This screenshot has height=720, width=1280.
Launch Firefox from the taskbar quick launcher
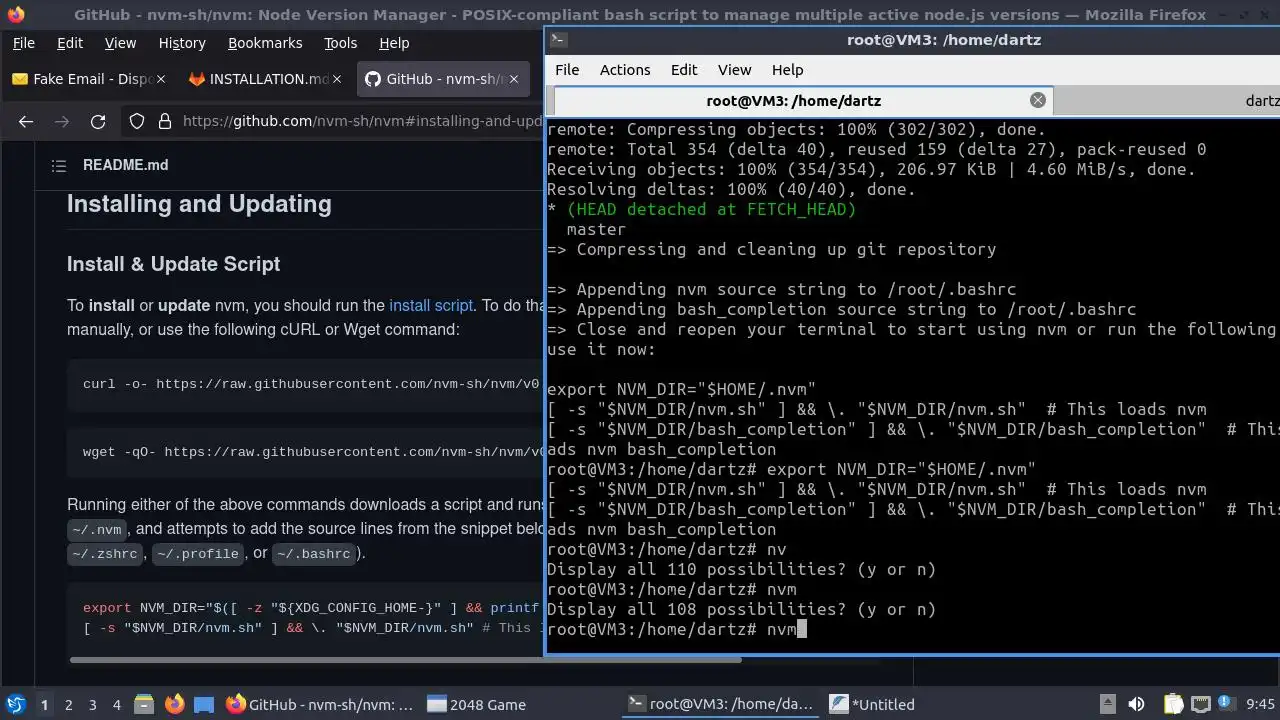tap(174, 704)
